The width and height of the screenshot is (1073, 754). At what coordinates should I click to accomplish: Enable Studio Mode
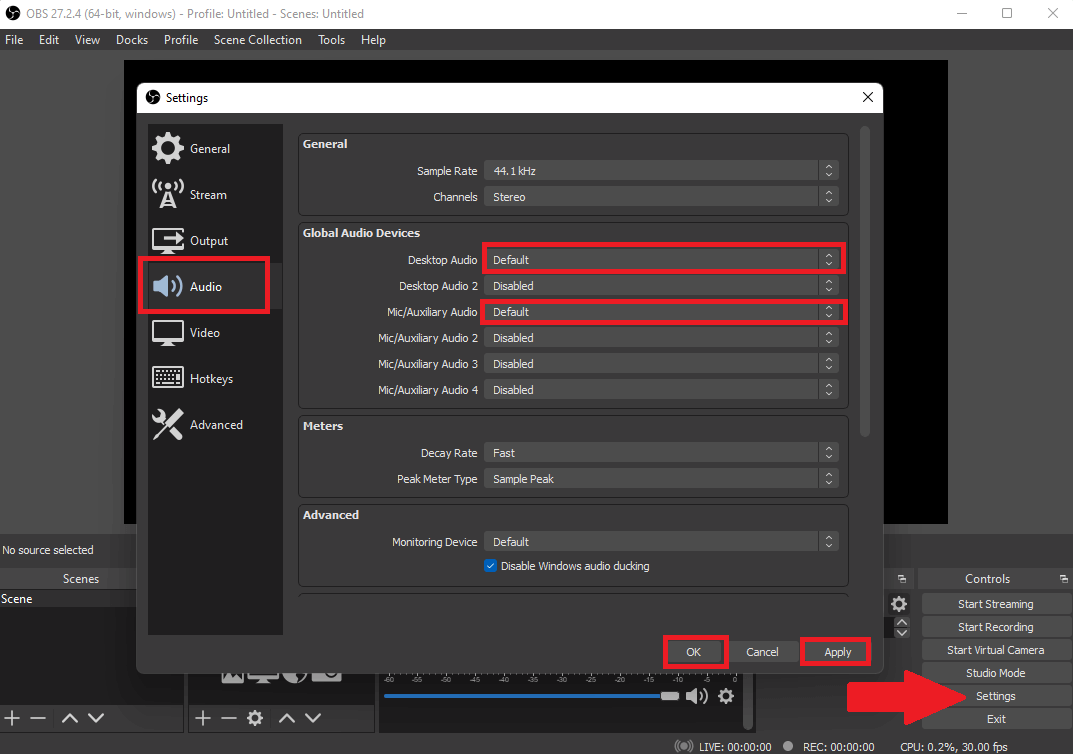pos(995,673)
